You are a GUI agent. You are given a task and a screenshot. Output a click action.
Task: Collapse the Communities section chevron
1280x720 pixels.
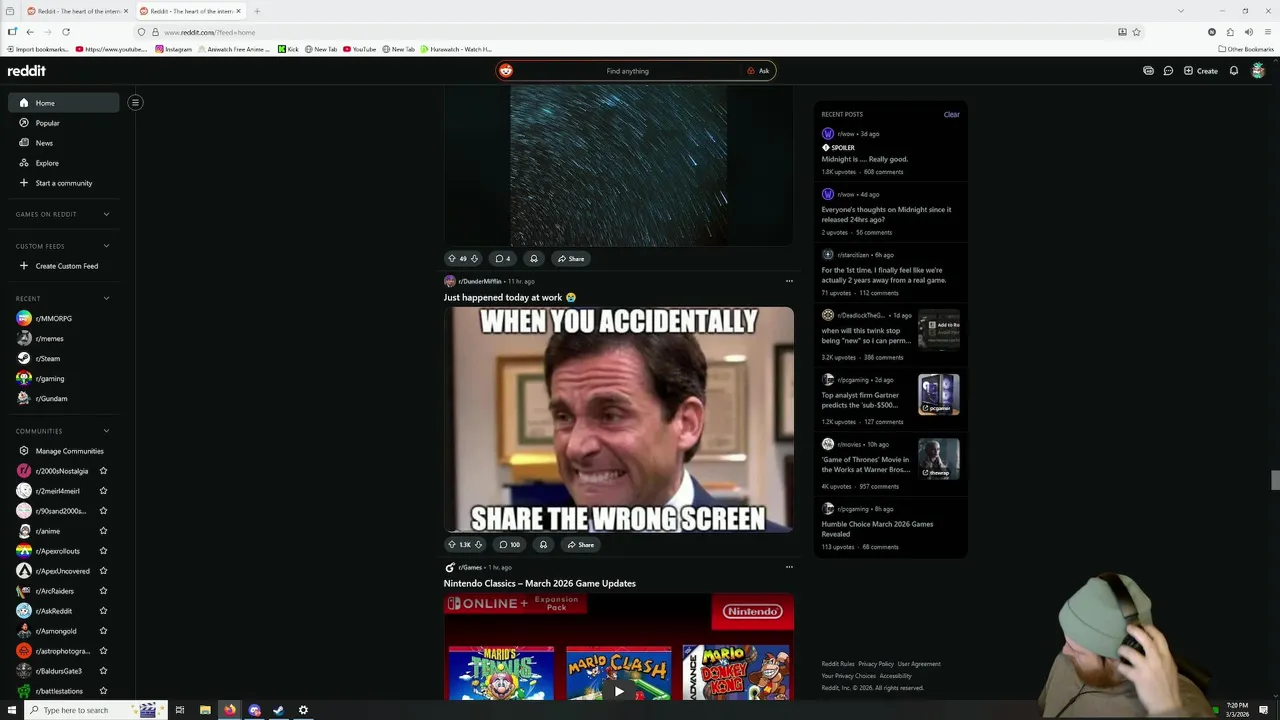click(106, 431)
